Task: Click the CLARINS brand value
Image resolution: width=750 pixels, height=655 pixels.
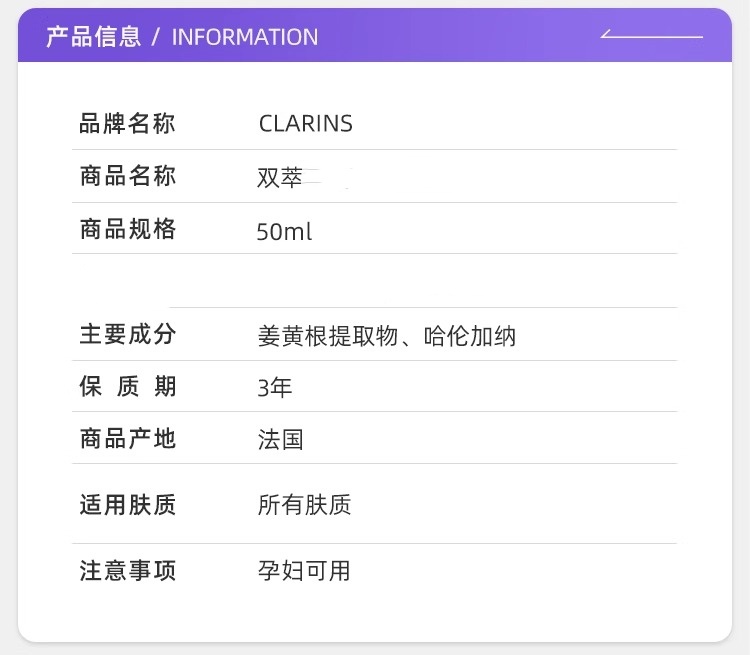Action: (306, 124)
